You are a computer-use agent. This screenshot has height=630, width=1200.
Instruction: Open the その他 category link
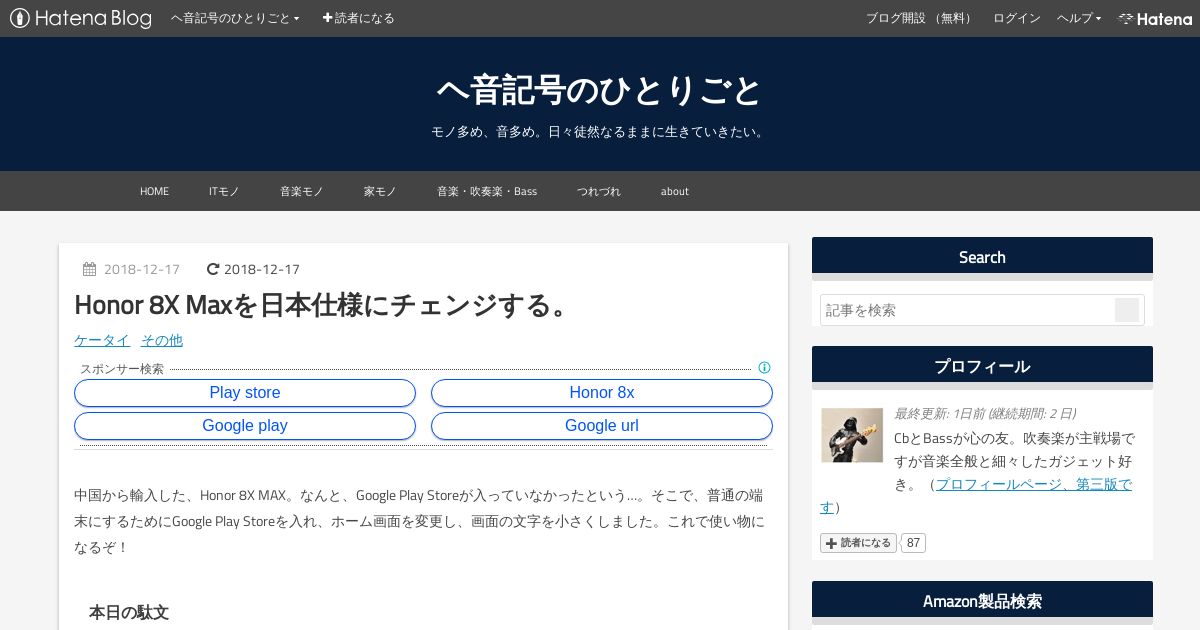coord(162,340)
